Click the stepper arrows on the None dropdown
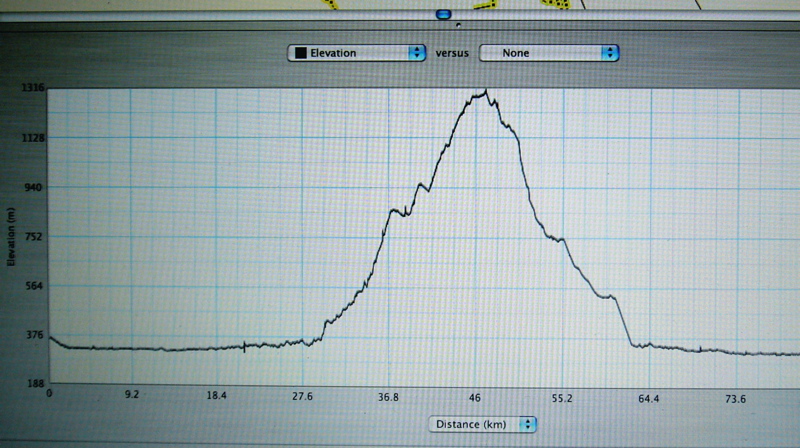This screenshot has width=800, height=448. [610, 53]
